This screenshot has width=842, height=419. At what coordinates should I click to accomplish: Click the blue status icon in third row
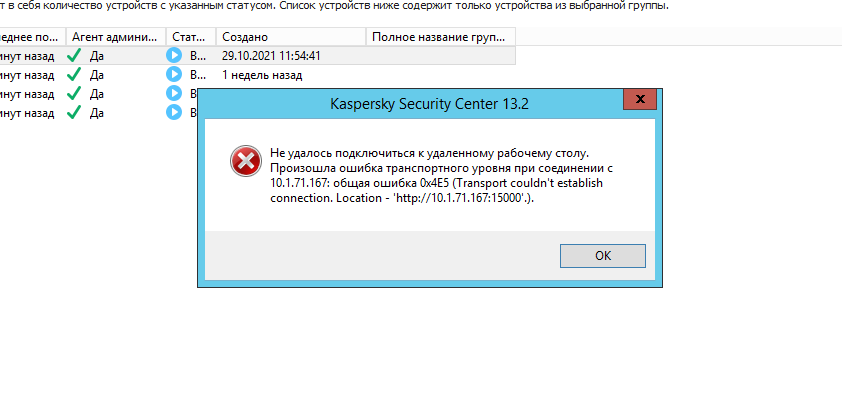tap(174, 94)
